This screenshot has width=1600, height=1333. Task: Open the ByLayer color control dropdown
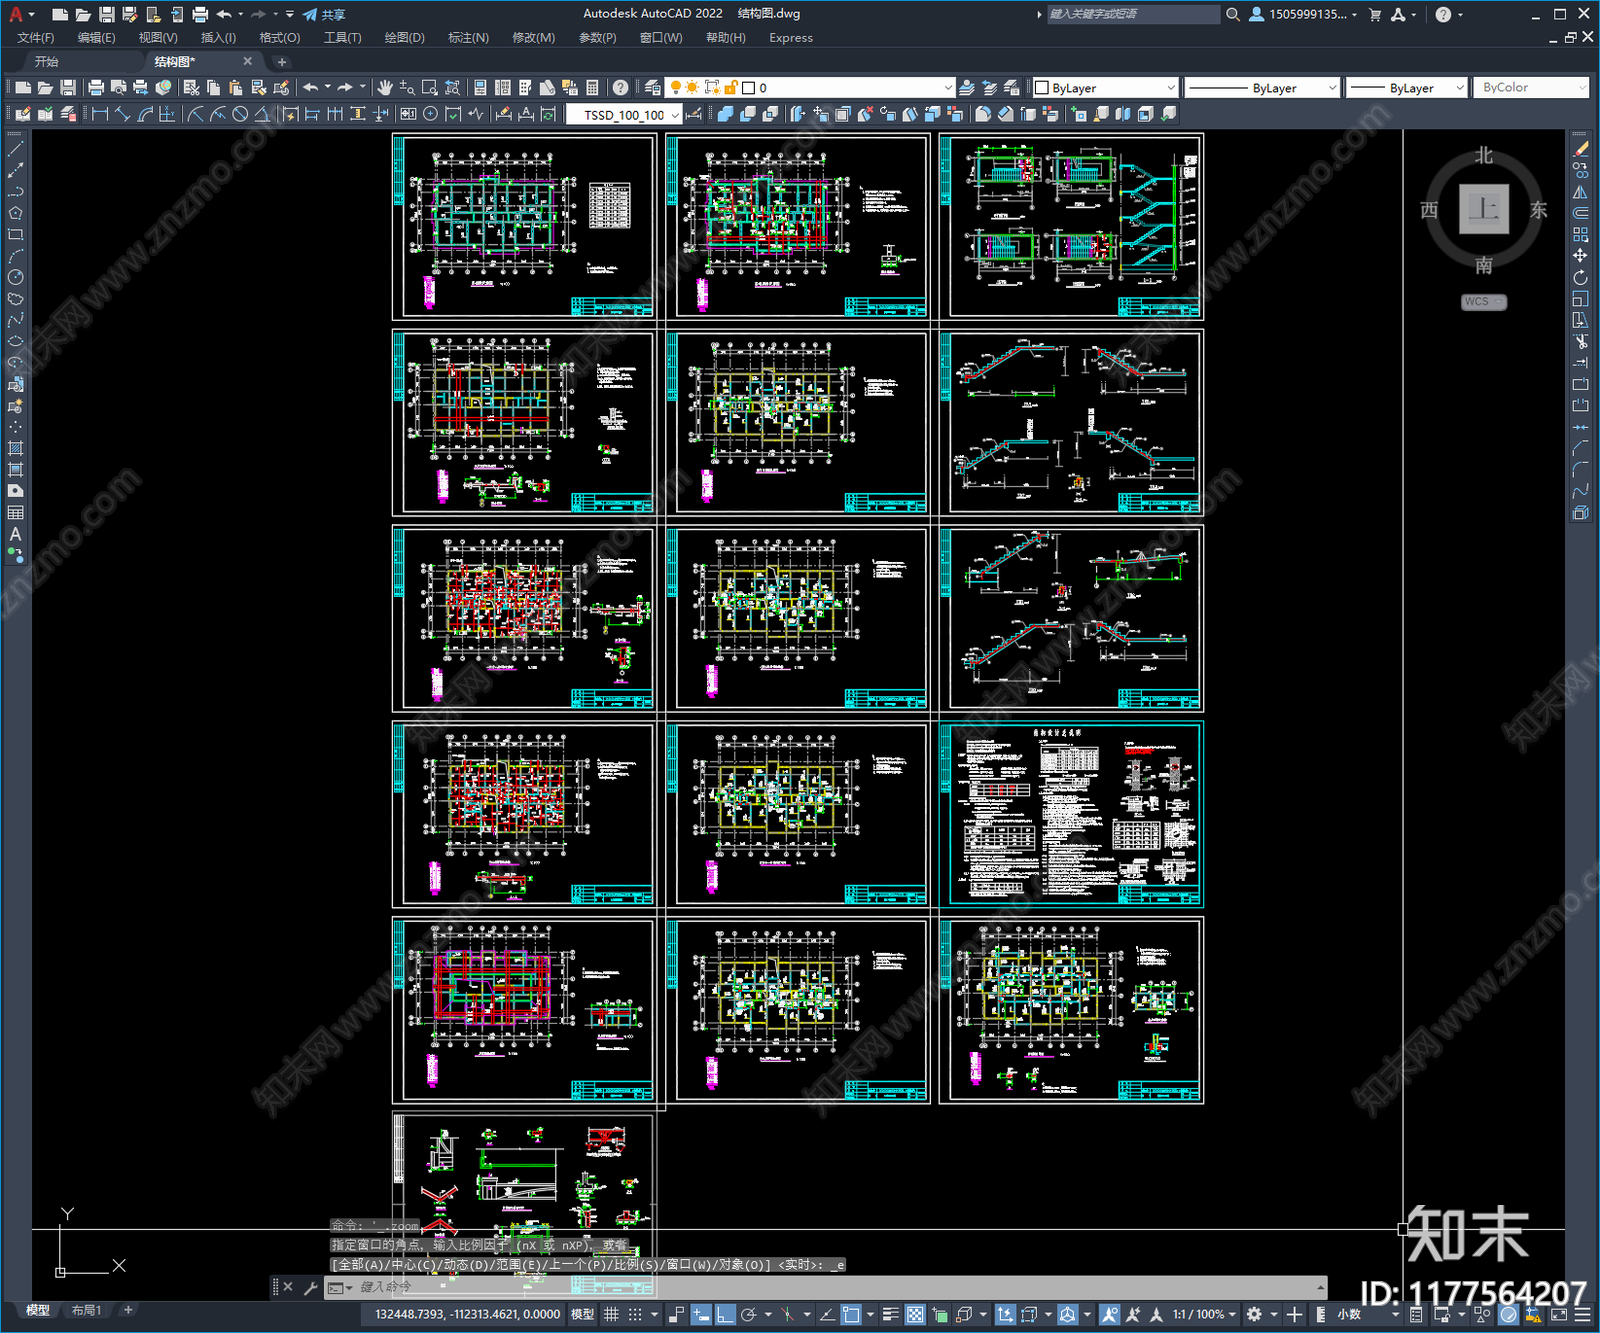1105,88
